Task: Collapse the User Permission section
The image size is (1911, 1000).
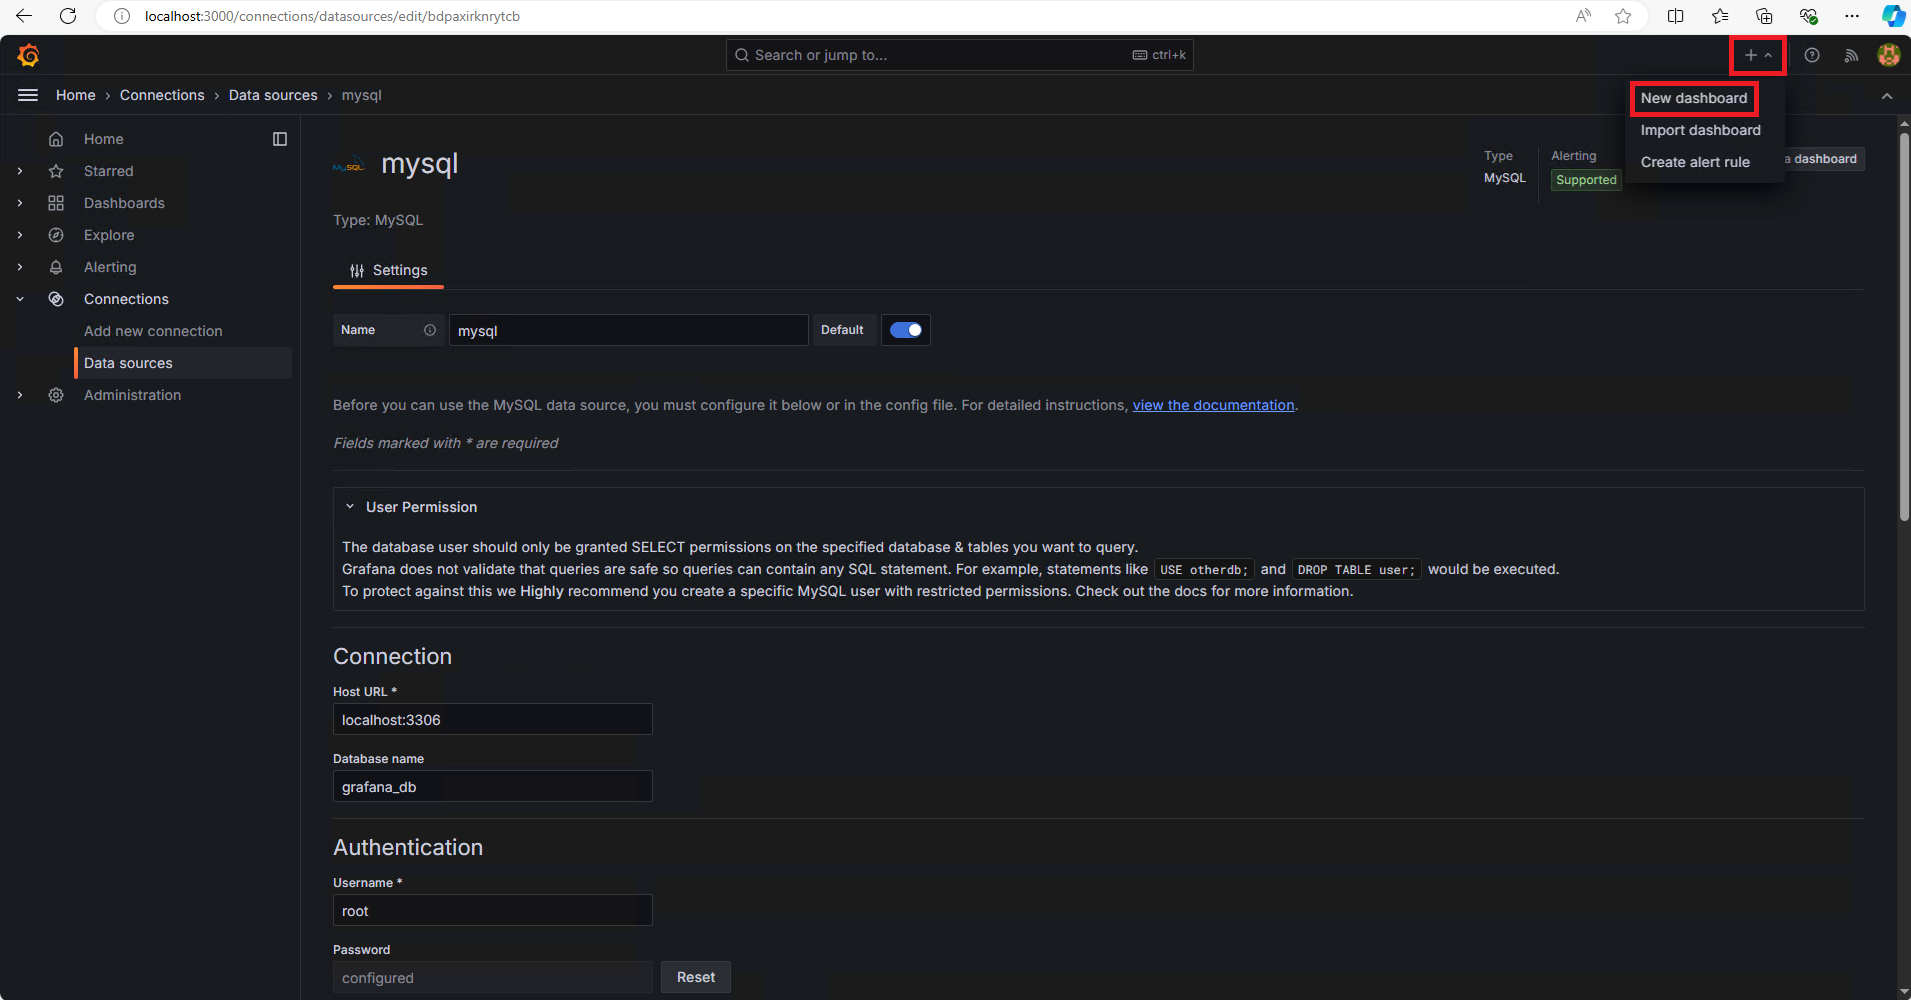Action: [350, 507]
